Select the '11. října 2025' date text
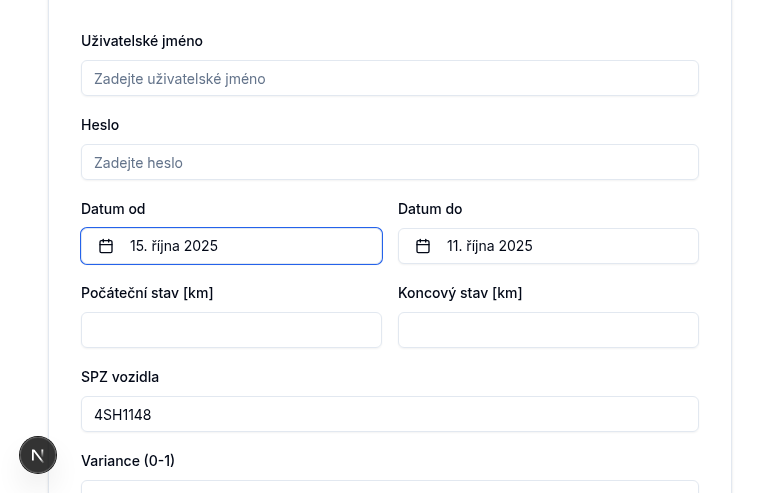 (x=490, y=246)
